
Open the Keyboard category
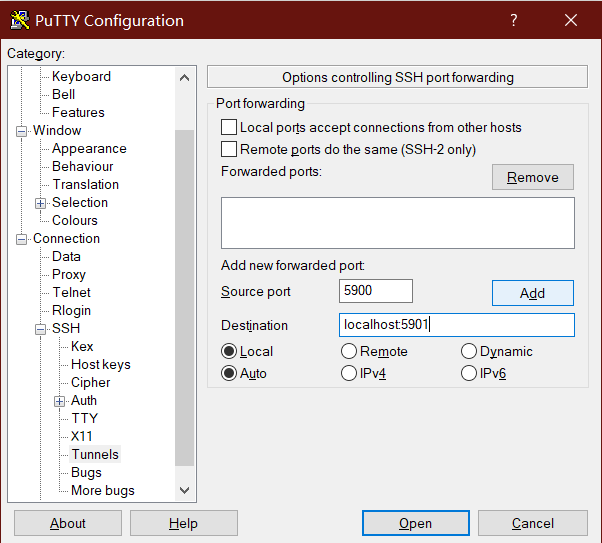[81, 76]
